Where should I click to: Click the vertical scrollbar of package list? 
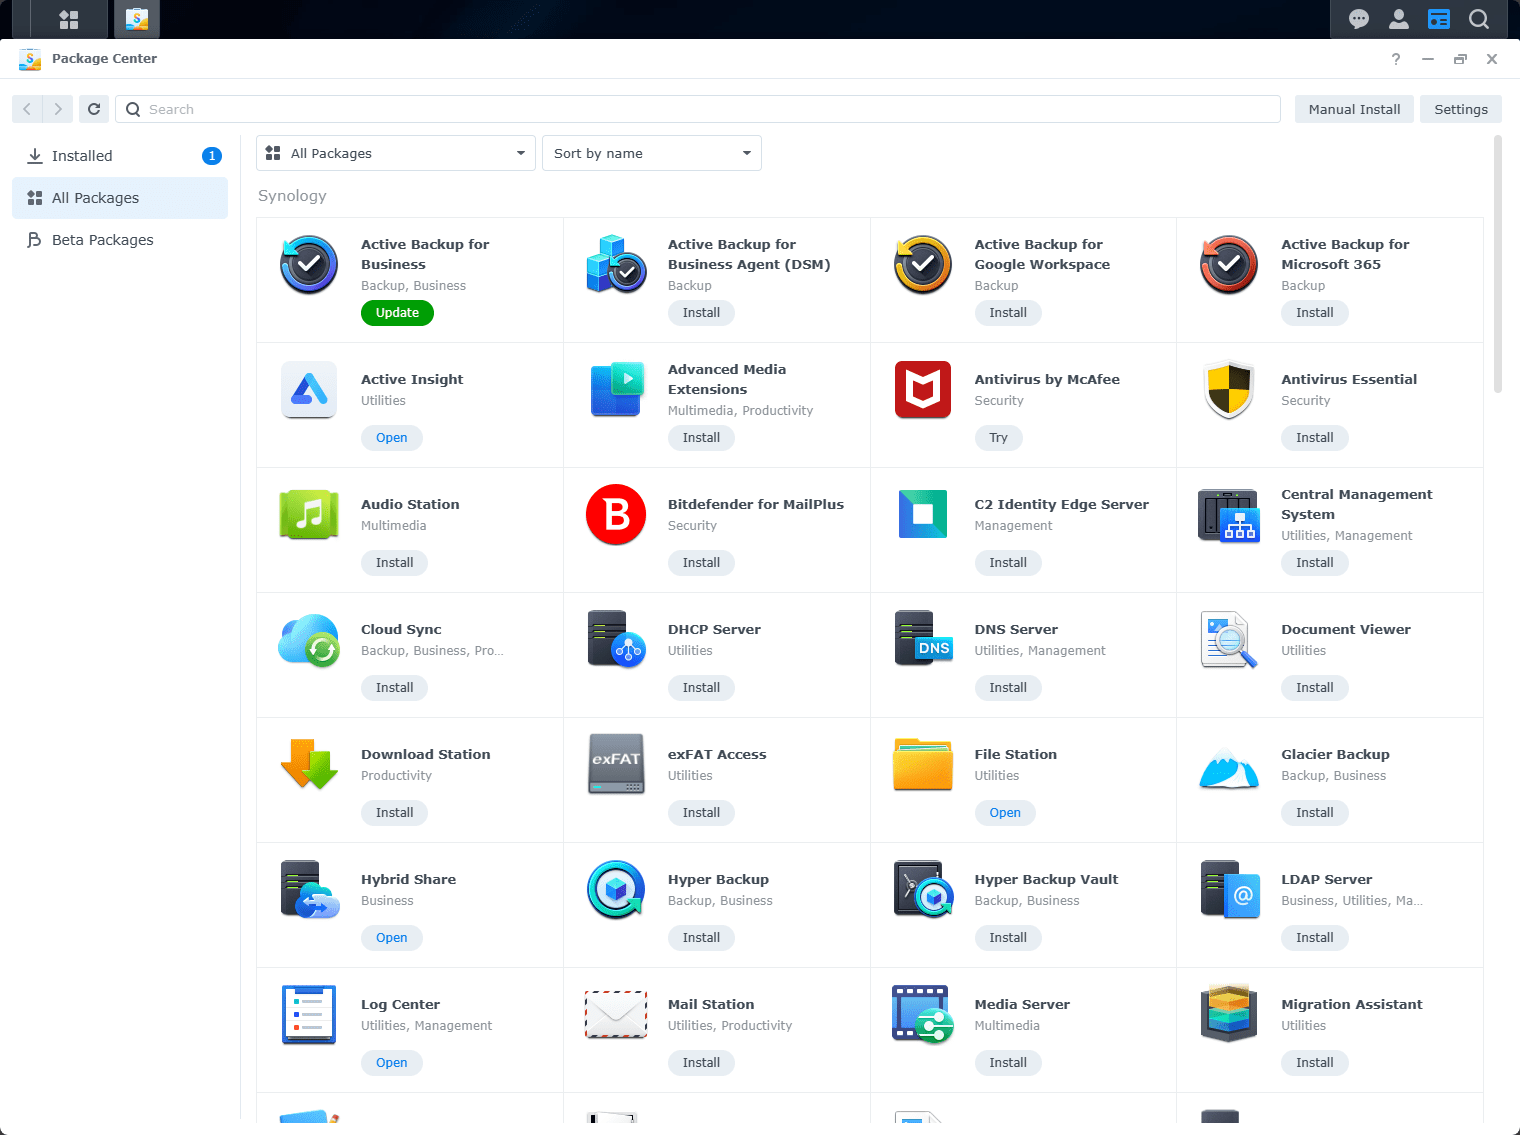1497,265
